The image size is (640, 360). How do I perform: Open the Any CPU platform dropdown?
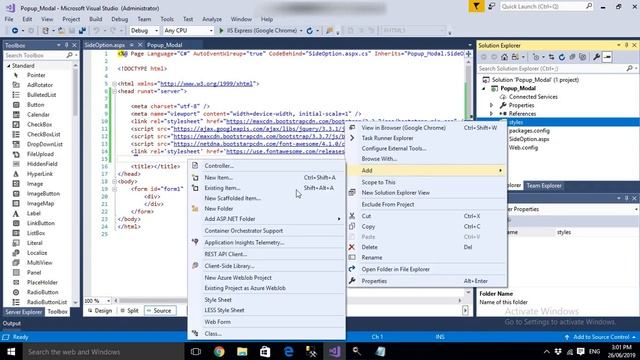pos(188,31)
